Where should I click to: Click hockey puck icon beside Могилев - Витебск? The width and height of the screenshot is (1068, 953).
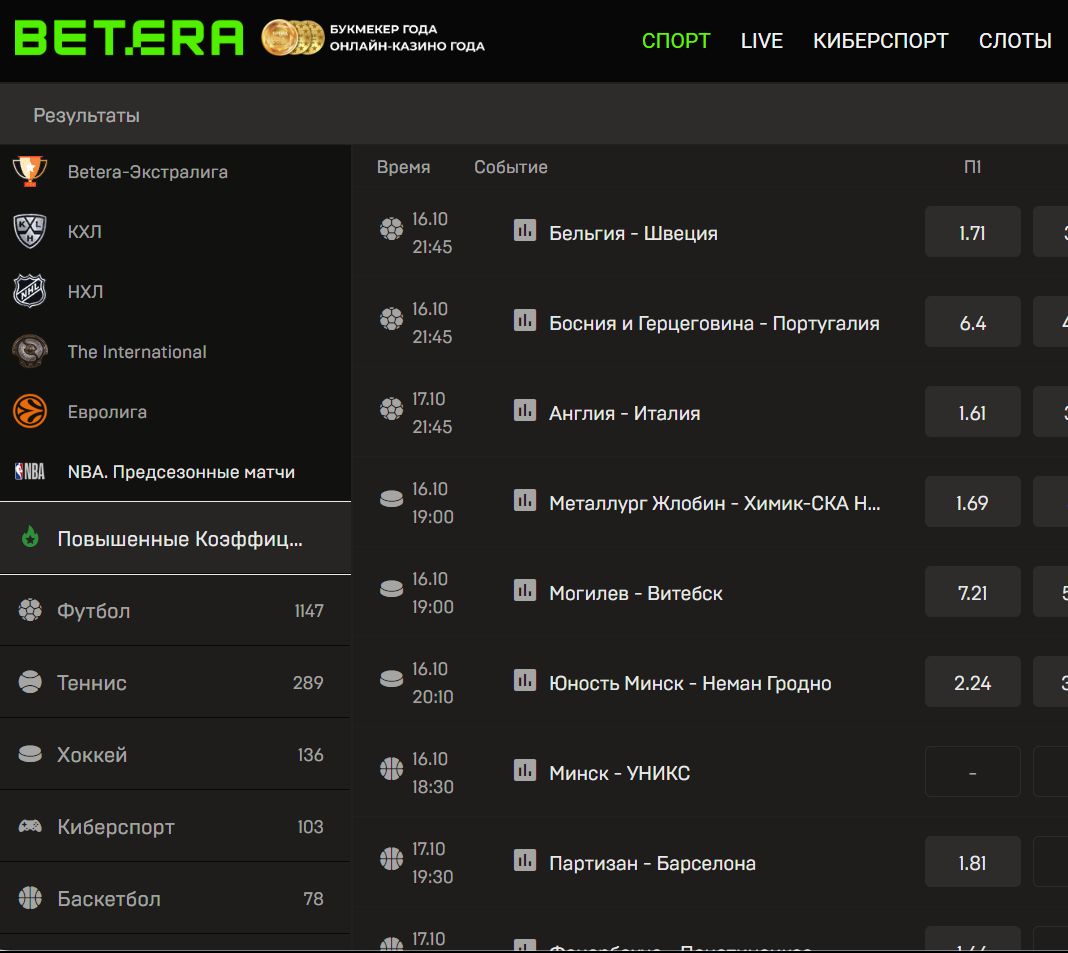[392, 589]
